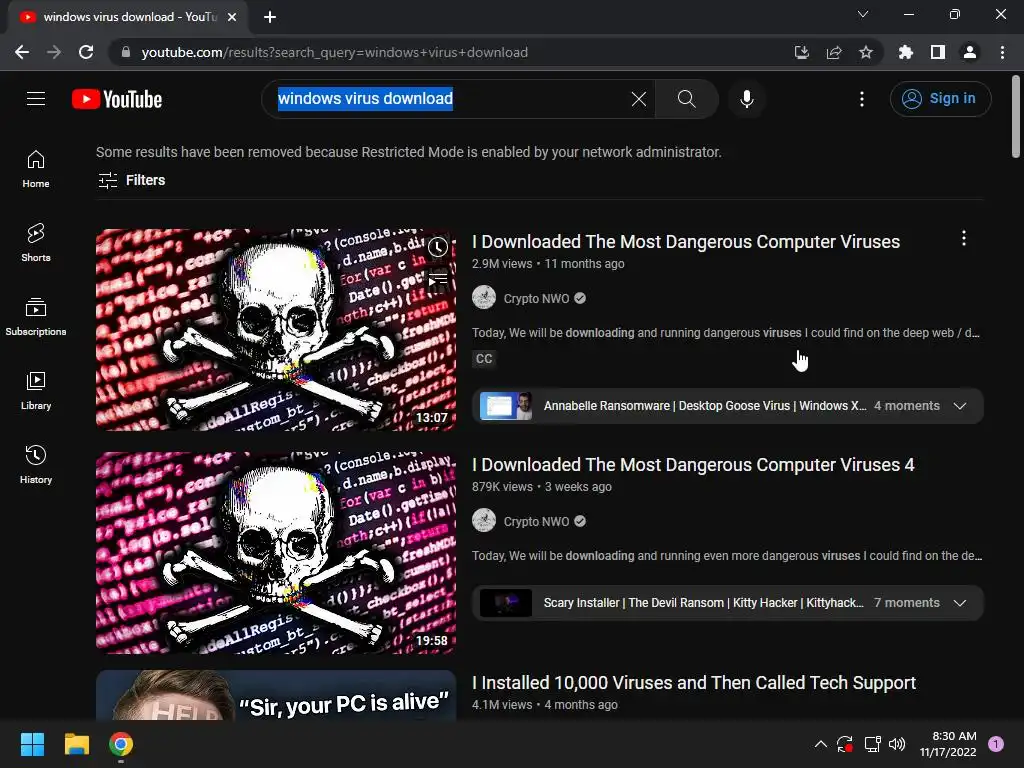Go to Home in the sidebar

pyautogui.click(x=36, y=169)
